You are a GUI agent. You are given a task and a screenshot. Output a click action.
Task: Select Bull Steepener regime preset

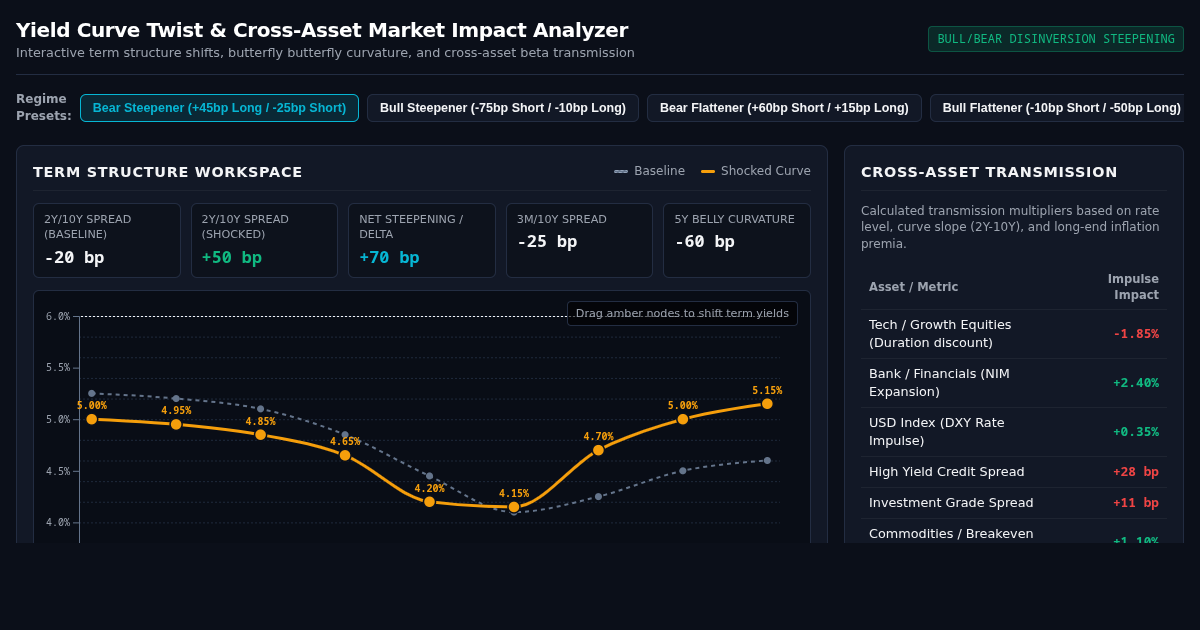pyautogui.click(x=503, y=108)
